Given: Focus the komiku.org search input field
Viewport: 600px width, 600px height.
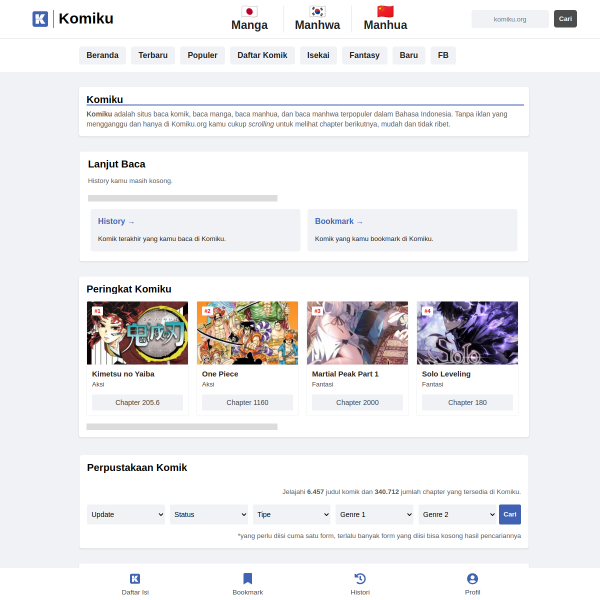Looking at the screenshot, I should tap(510, 19).
